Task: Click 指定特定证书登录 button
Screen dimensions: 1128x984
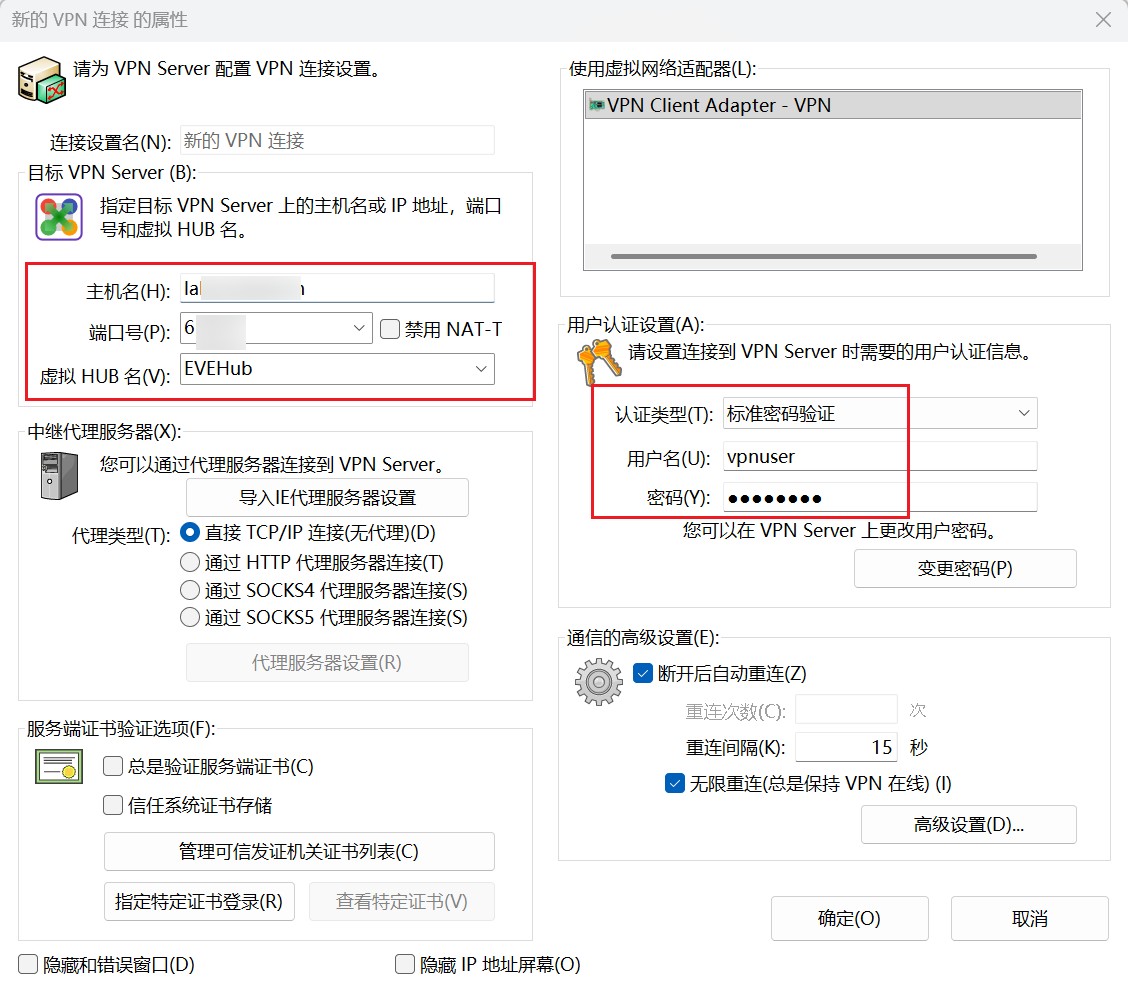Action: 199,901
